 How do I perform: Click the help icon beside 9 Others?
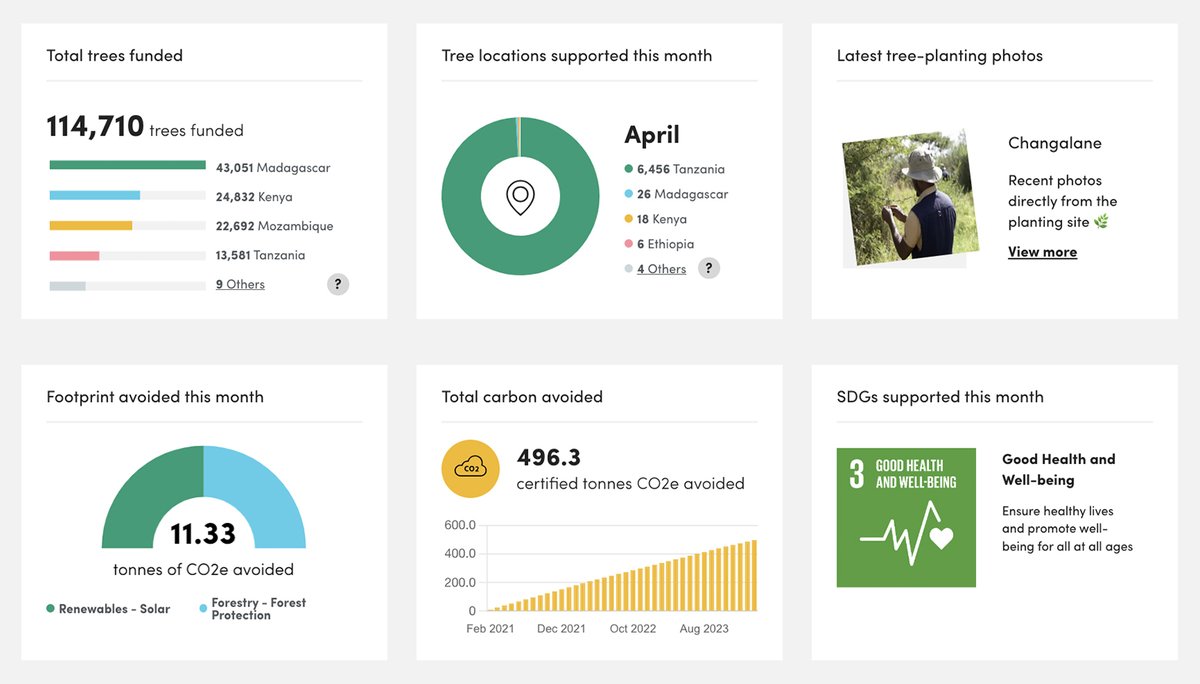click(338, 284)
